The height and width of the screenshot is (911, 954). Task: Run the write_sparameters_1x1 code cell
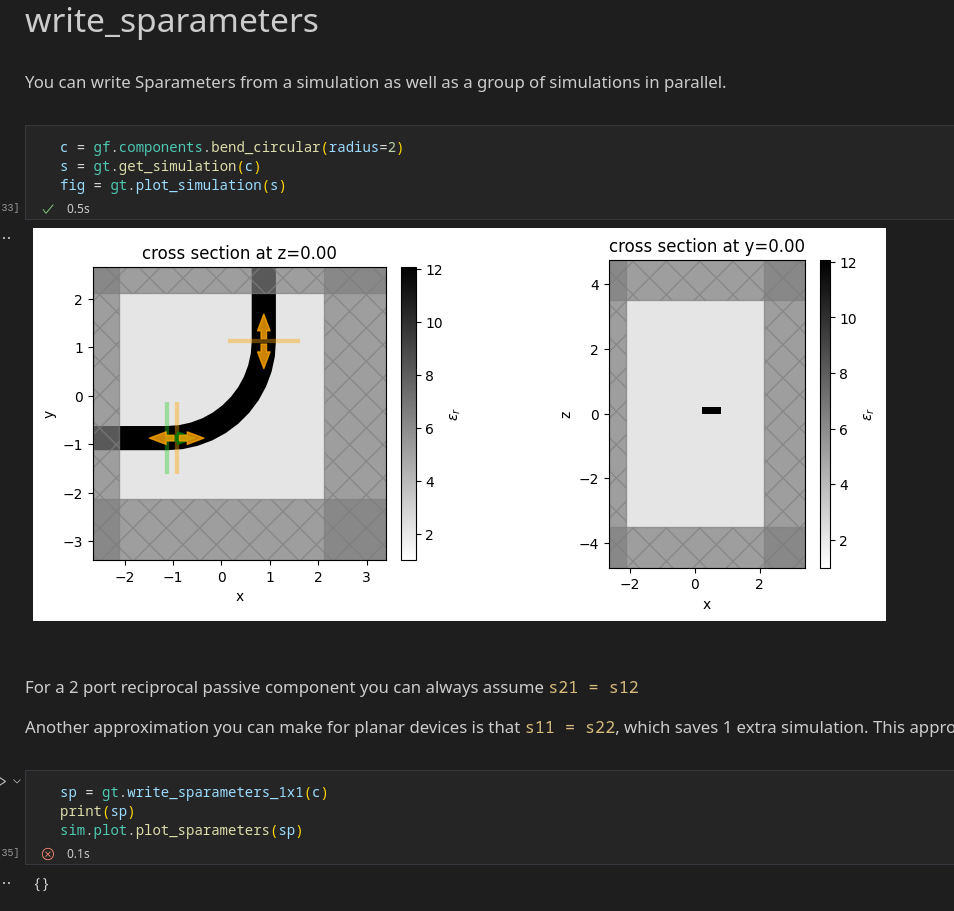pyautogui.click(x=5, y=781)
